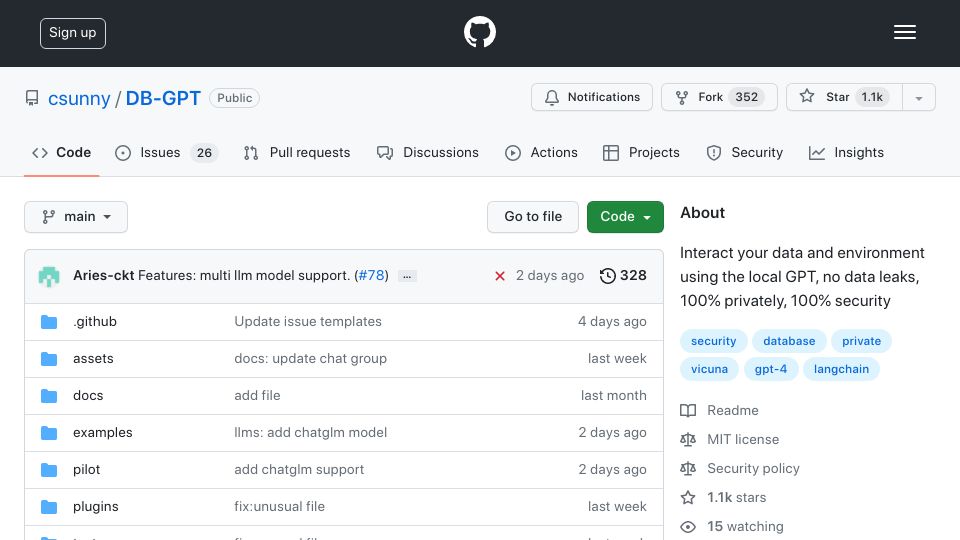Click the scale icon beside Security policy
The width and height of the screenshot is (960, 540).
coord(688,468)
